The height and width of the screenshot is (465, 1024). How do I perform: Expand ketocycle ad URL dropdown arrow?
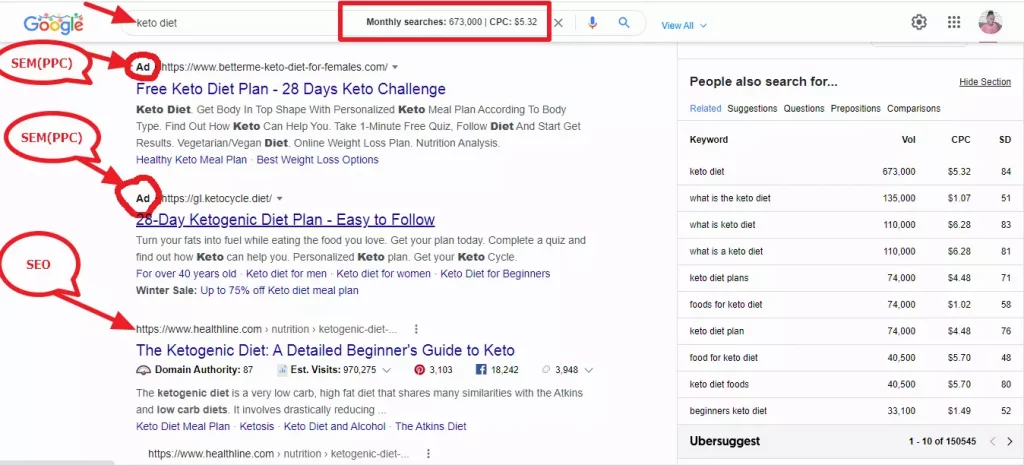[x=280, y=199]
